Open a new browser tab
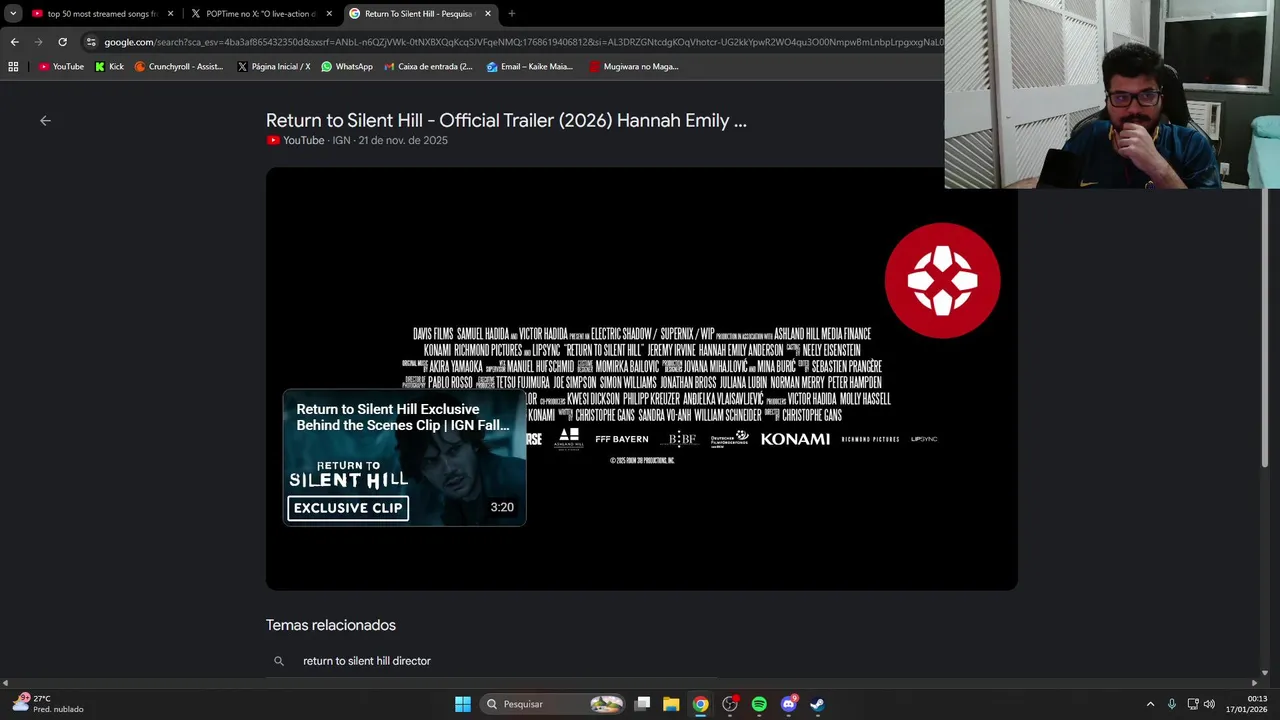The width and height of the screenshot is (1280, 720). click(511, 14)
